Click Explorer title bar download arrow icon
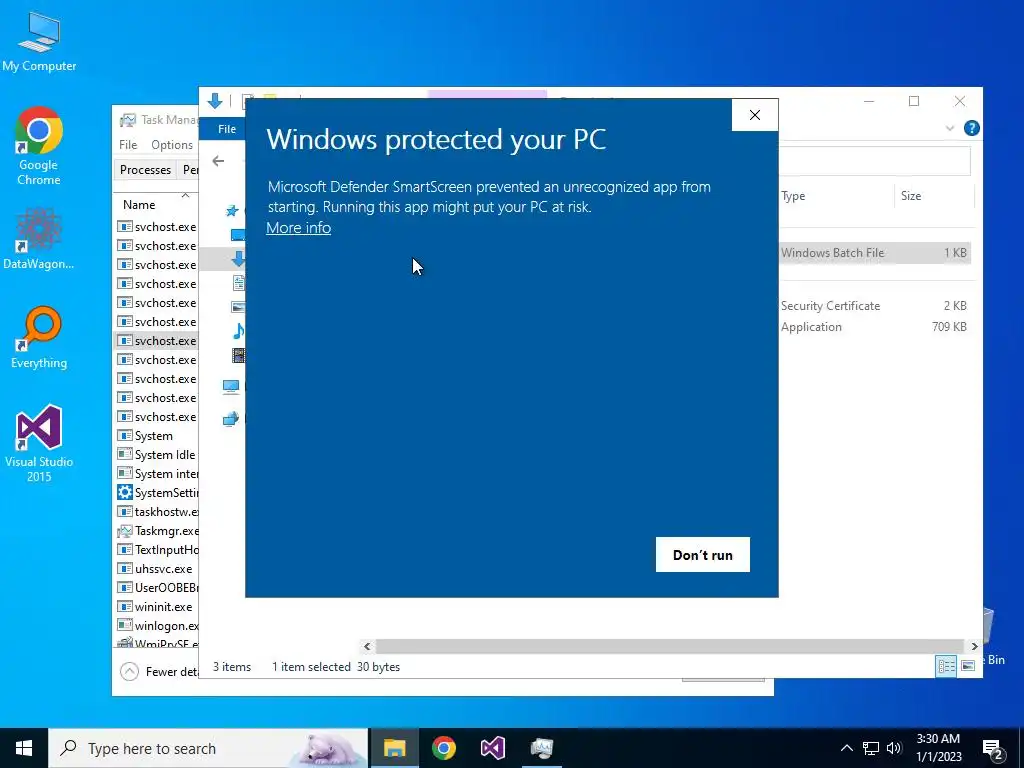1024x768 pixels. click(x=215, y=101)
